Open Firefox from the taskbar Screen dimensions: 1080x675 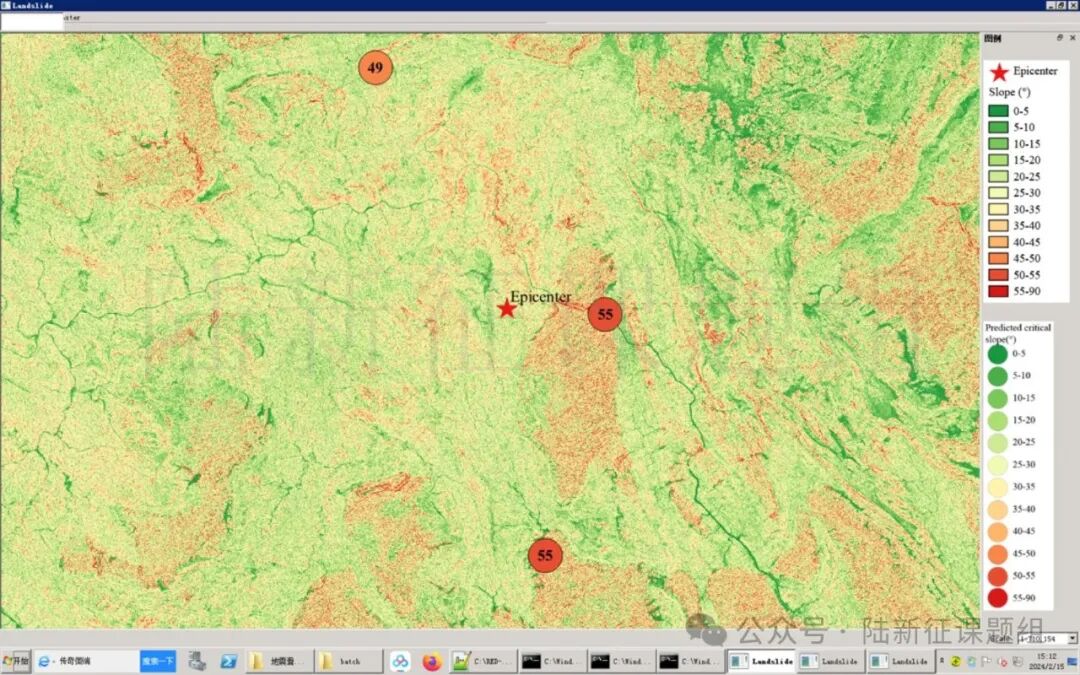(x=432, y=661)
